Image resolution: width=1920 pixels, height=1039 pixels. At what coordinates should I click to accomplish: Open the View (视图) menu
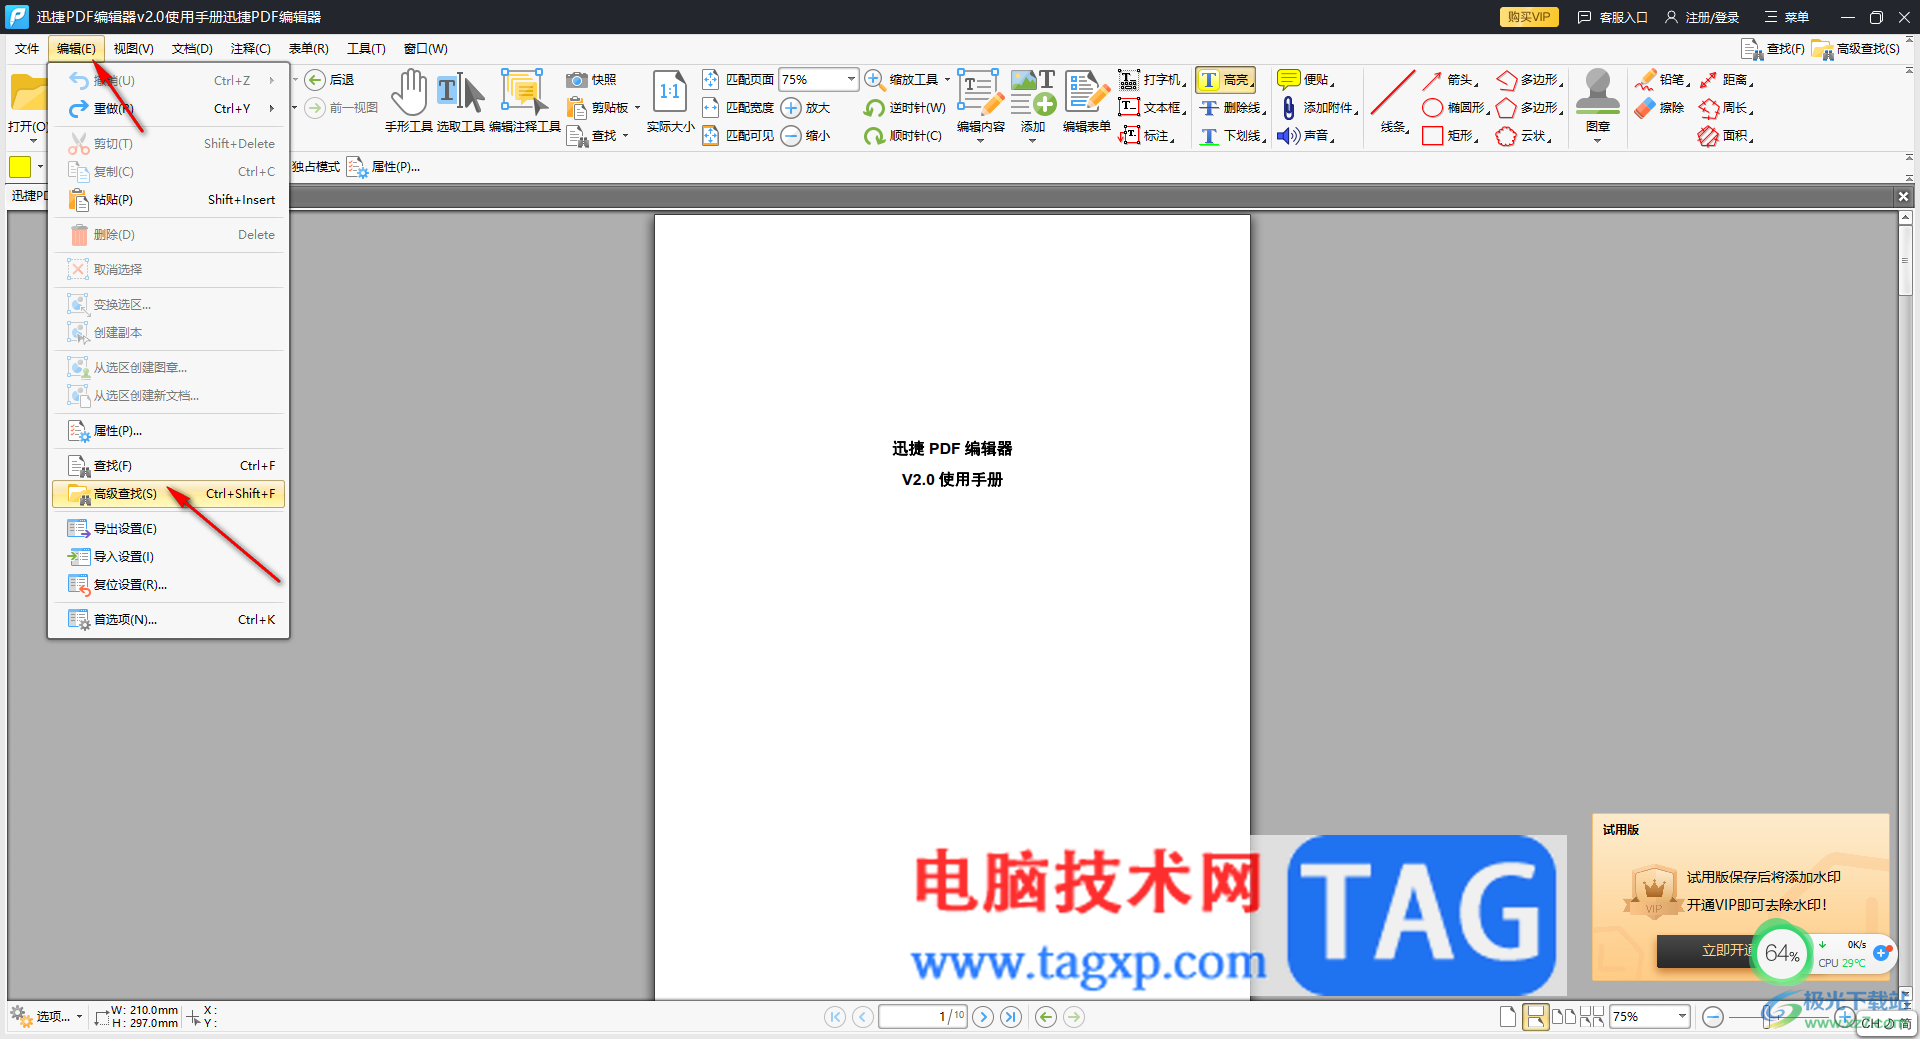(133, 48)
